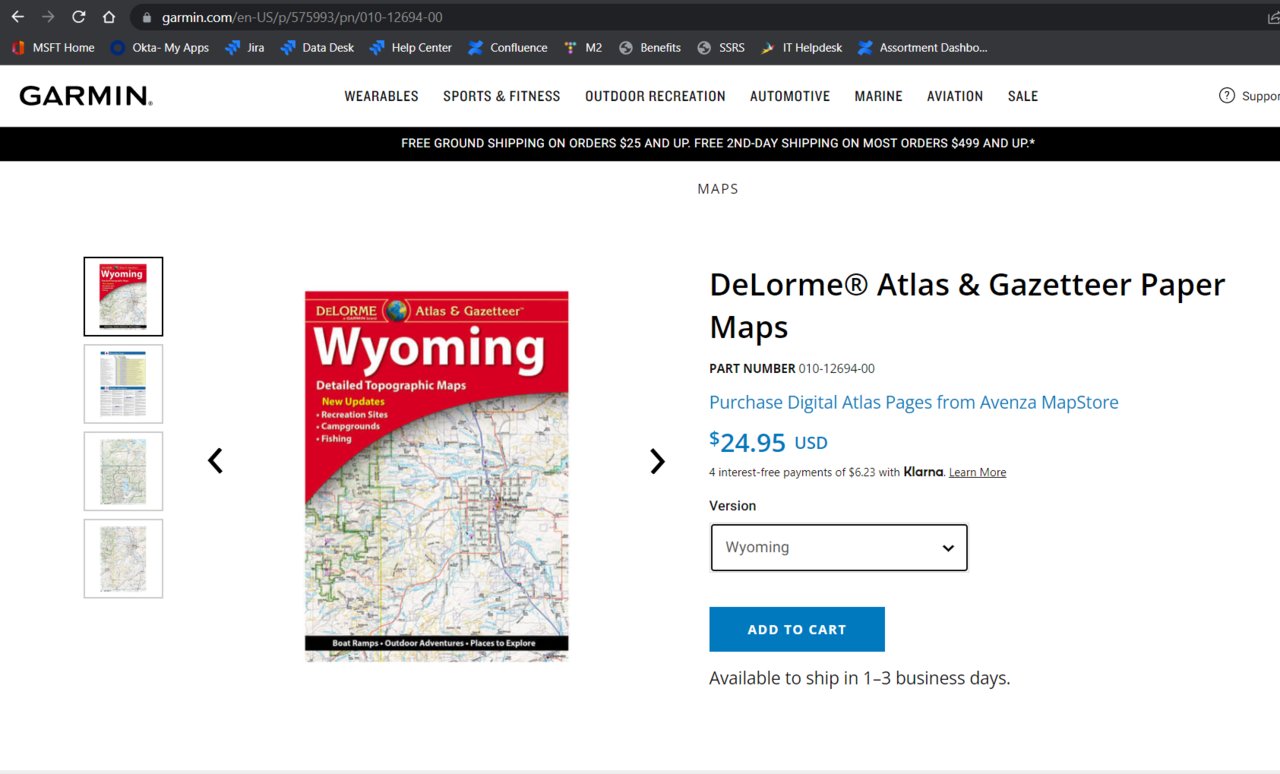This screenshot has height=774, width=1280.
Task: Open the Sale menu
Action: pos(1023,96)
